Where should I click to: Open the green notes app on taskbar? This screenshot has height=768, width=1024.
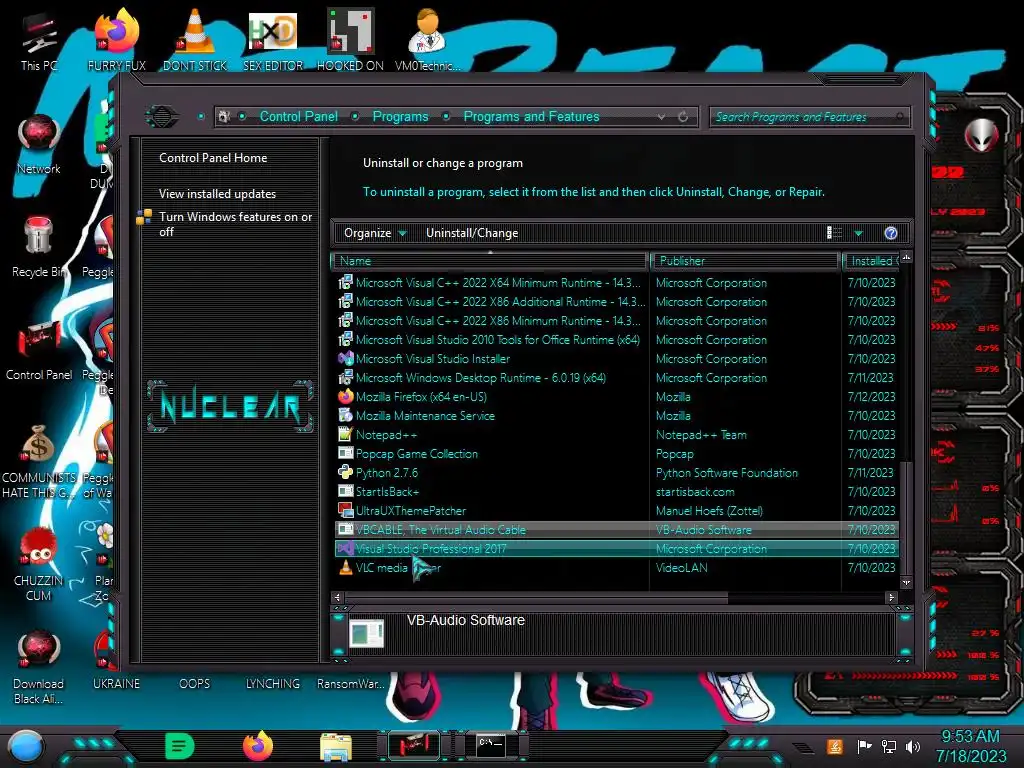179,746
